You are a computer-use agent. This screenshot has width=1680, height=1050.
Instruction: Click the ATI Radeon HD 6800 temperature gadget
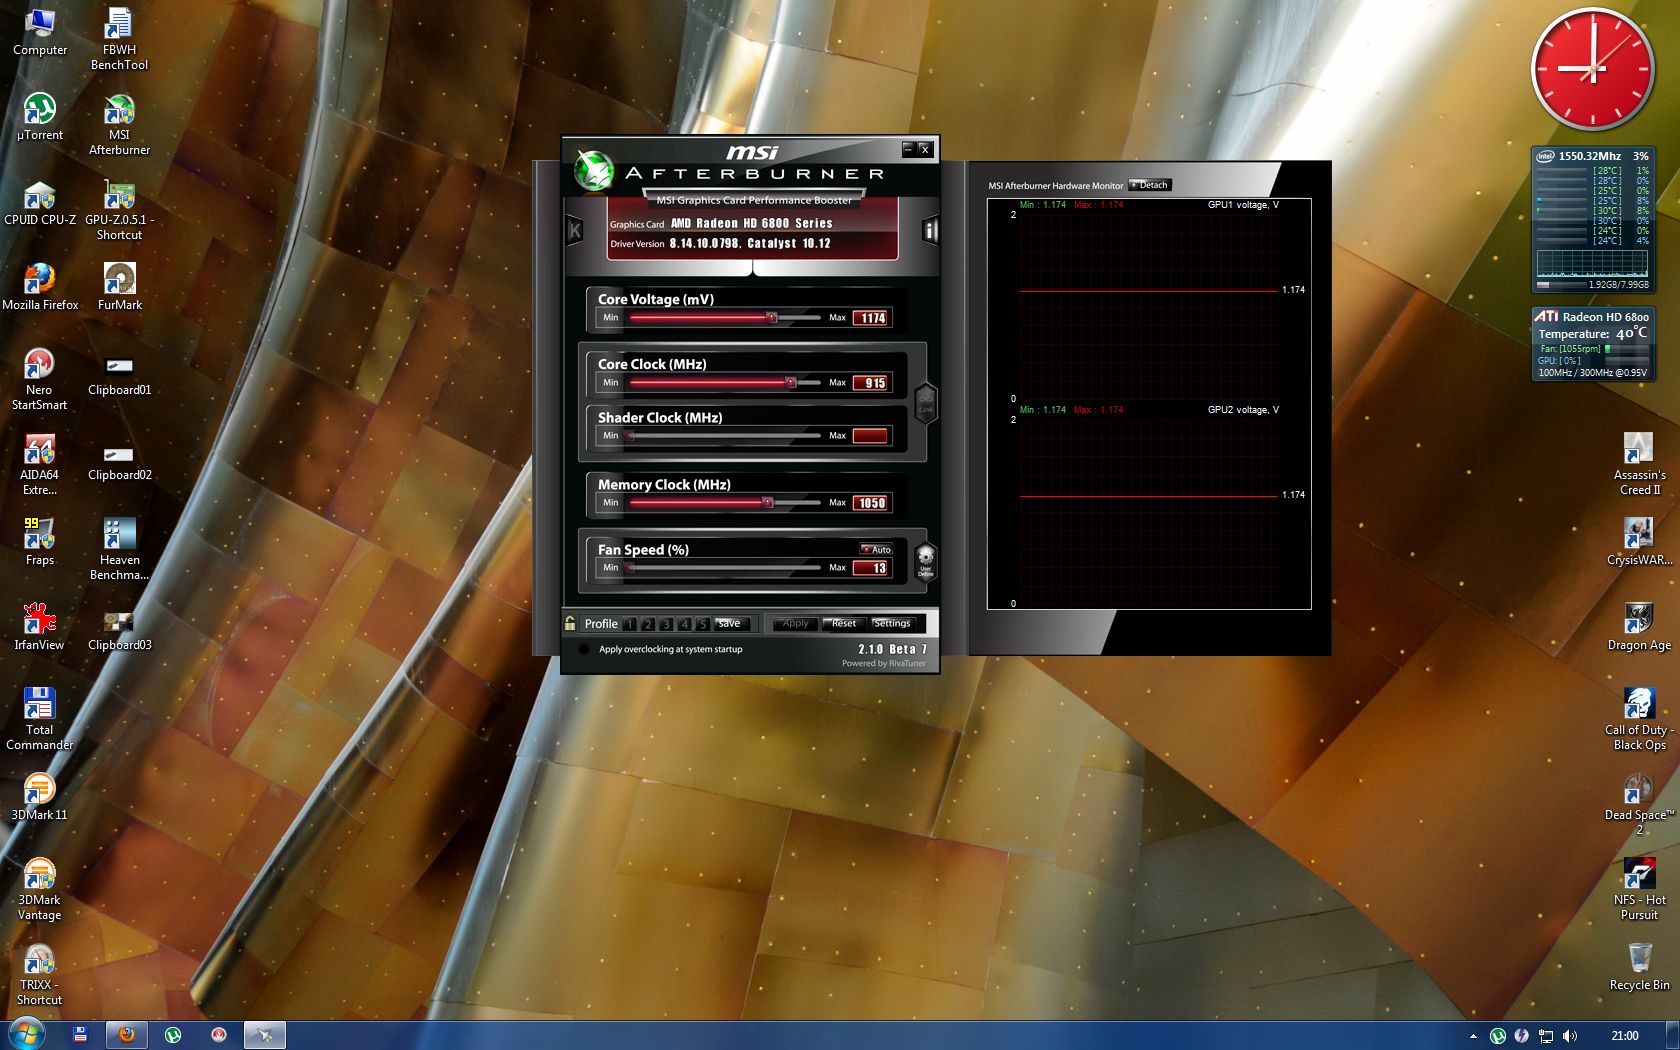click(1593, 344)
